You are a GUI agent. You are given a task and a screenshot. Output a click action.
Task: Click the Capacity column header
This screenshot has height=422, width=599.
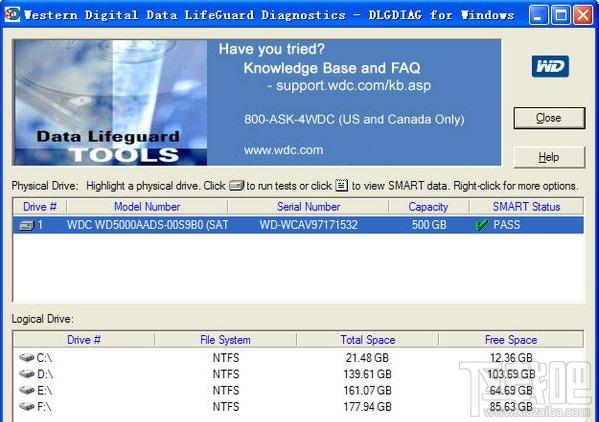429,207
